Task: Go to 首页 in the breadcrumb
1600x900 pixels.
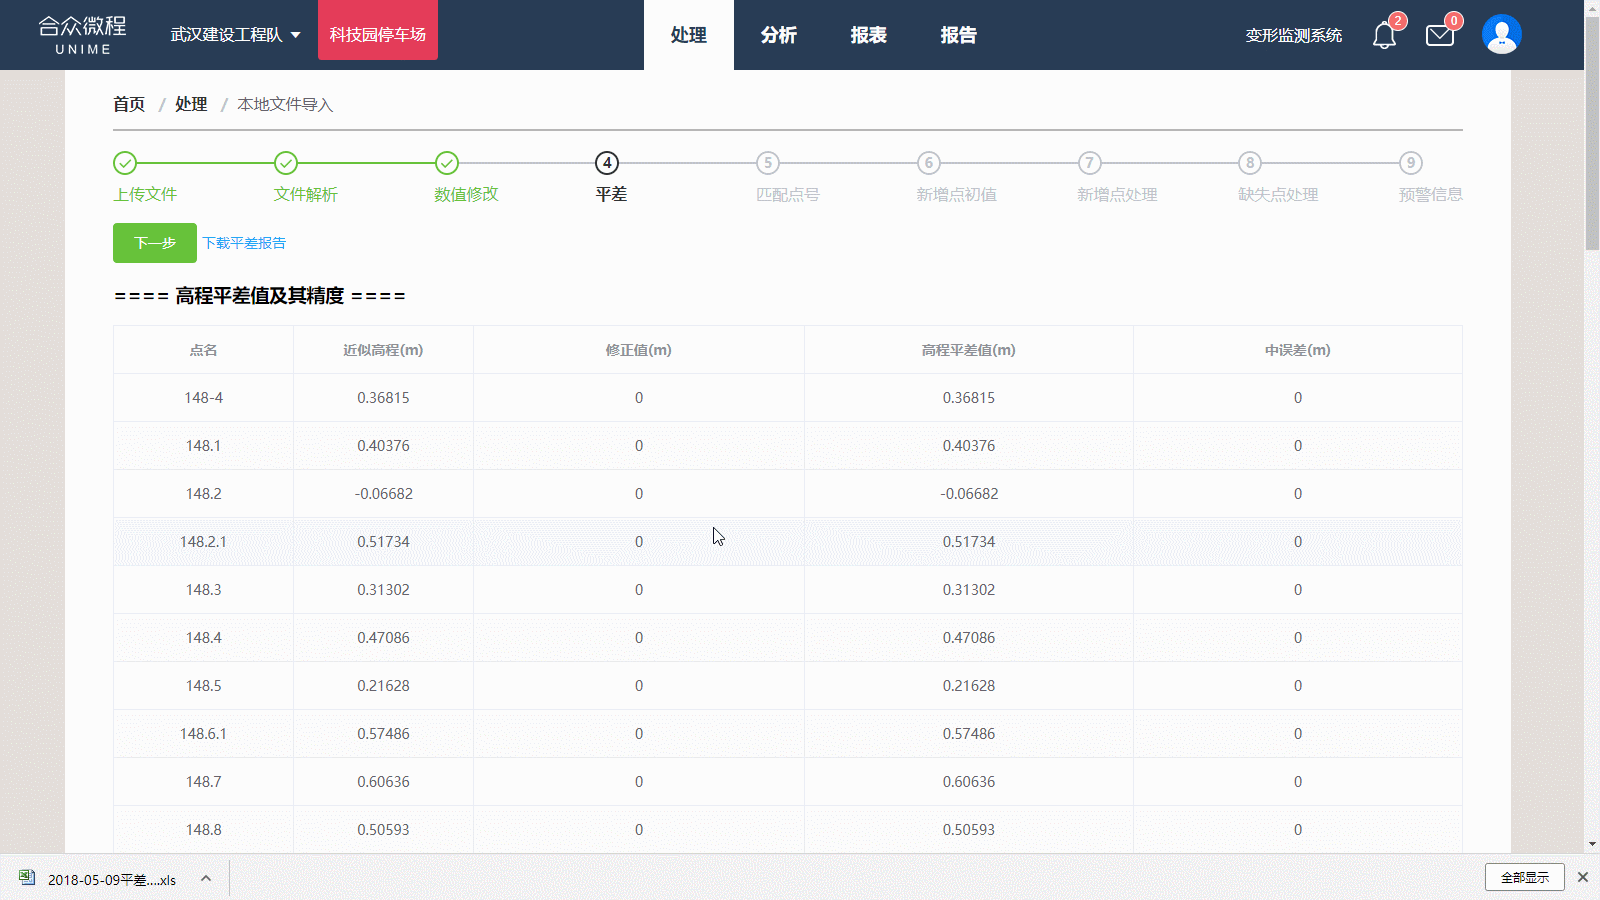Action: [129, 104]
